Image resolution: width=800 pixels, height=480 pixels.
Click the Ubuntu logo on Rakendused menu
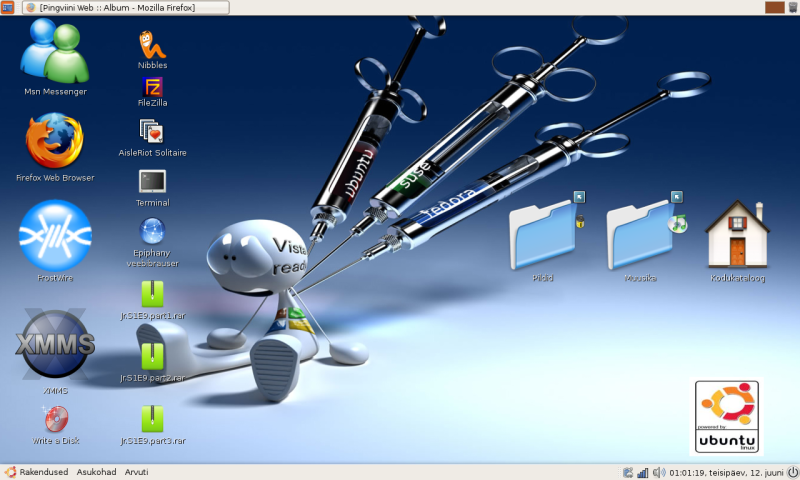[x=10, y=472]
